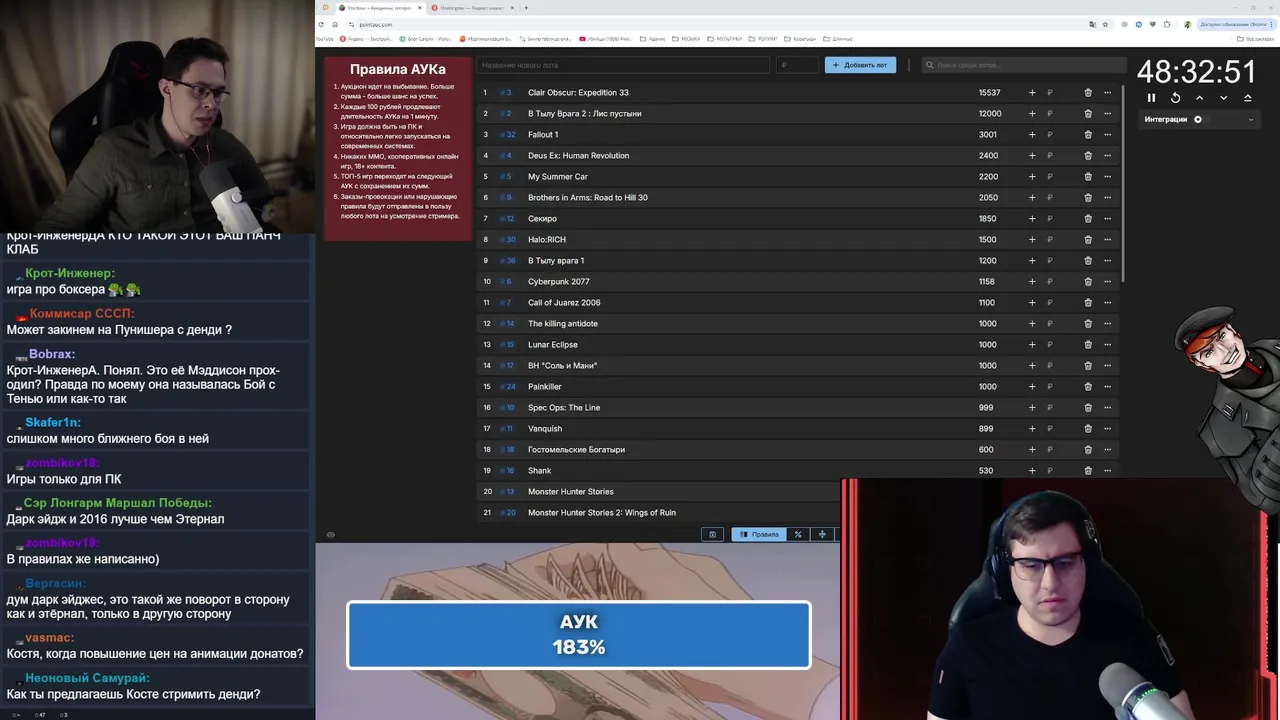Remove the Fallout 1 lot
Image resolution: width=1280 pixels, height=720 pixels.
1088,135
